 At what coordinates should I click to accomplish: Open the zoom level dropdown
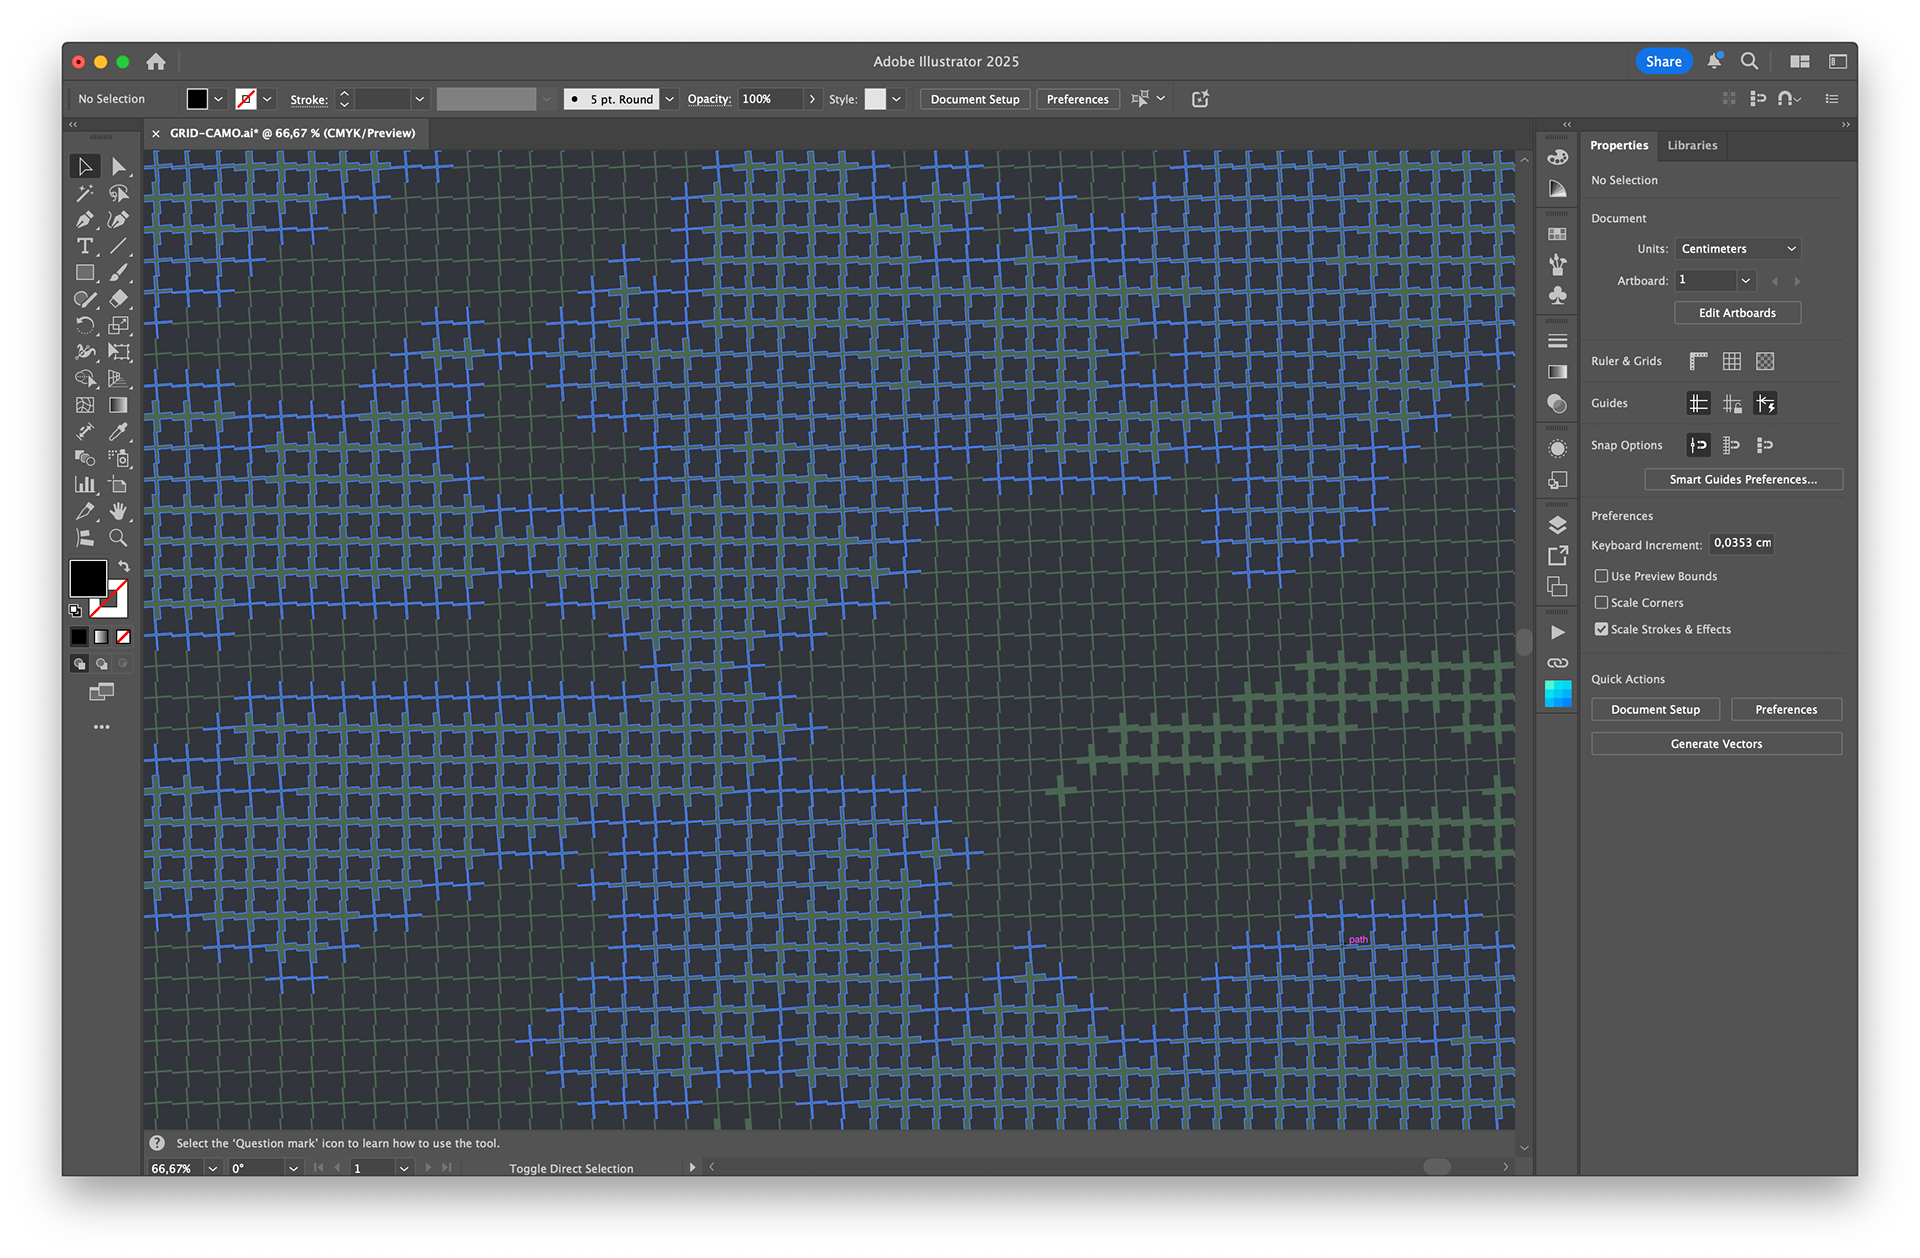pyautogui.click(x=212, y=1168)
